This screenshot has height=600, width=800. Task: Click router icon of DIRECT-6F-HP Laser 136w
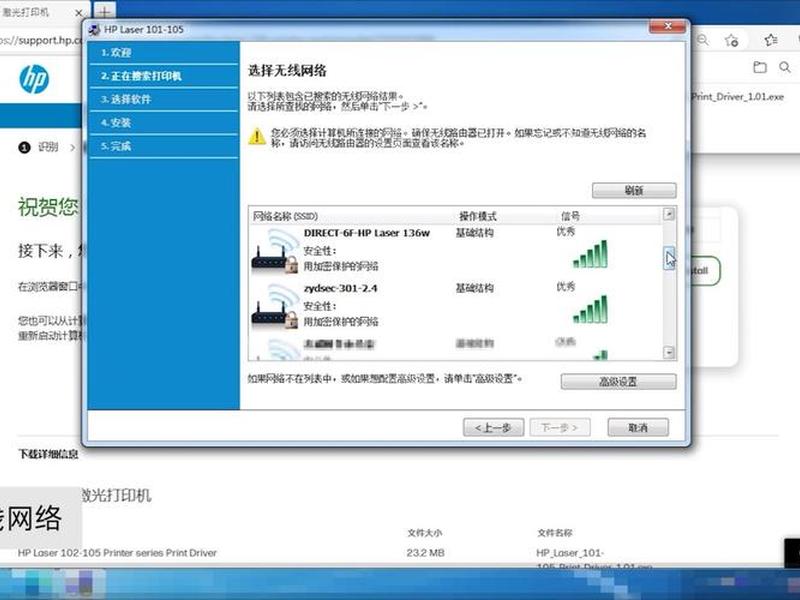coord(275,251)
